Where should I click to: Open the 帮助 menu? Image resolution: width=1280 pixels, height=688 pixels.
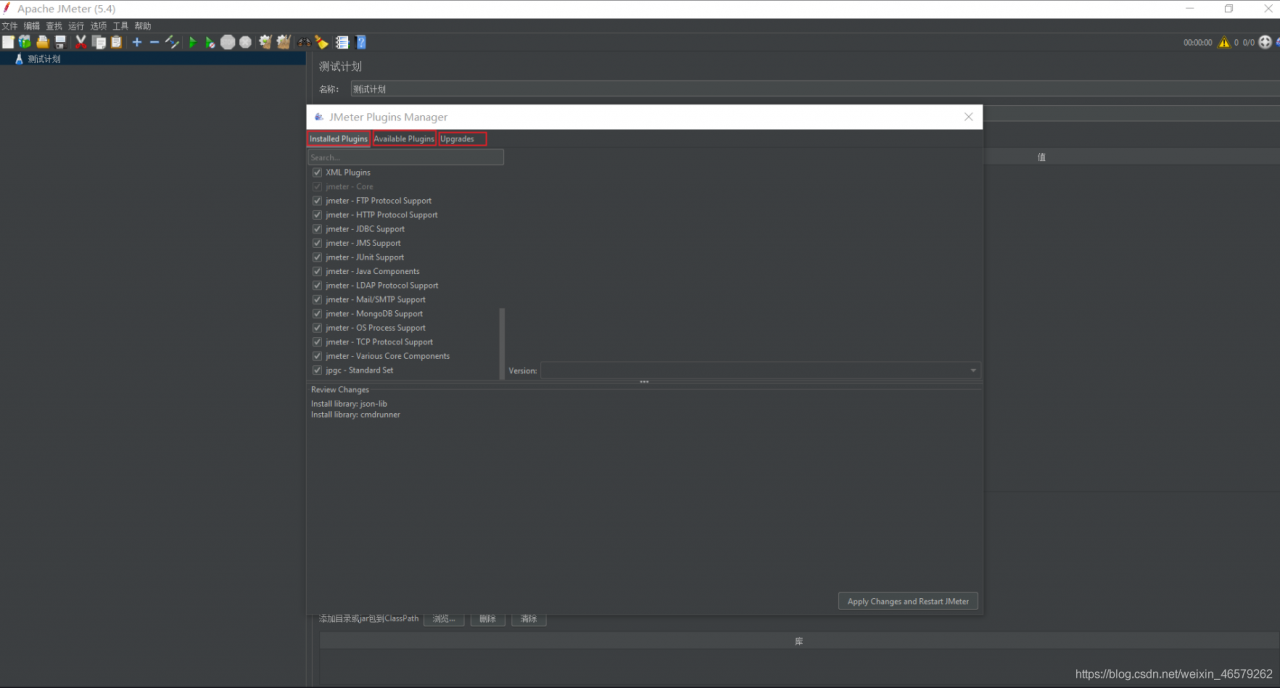[x=143, y=26]
